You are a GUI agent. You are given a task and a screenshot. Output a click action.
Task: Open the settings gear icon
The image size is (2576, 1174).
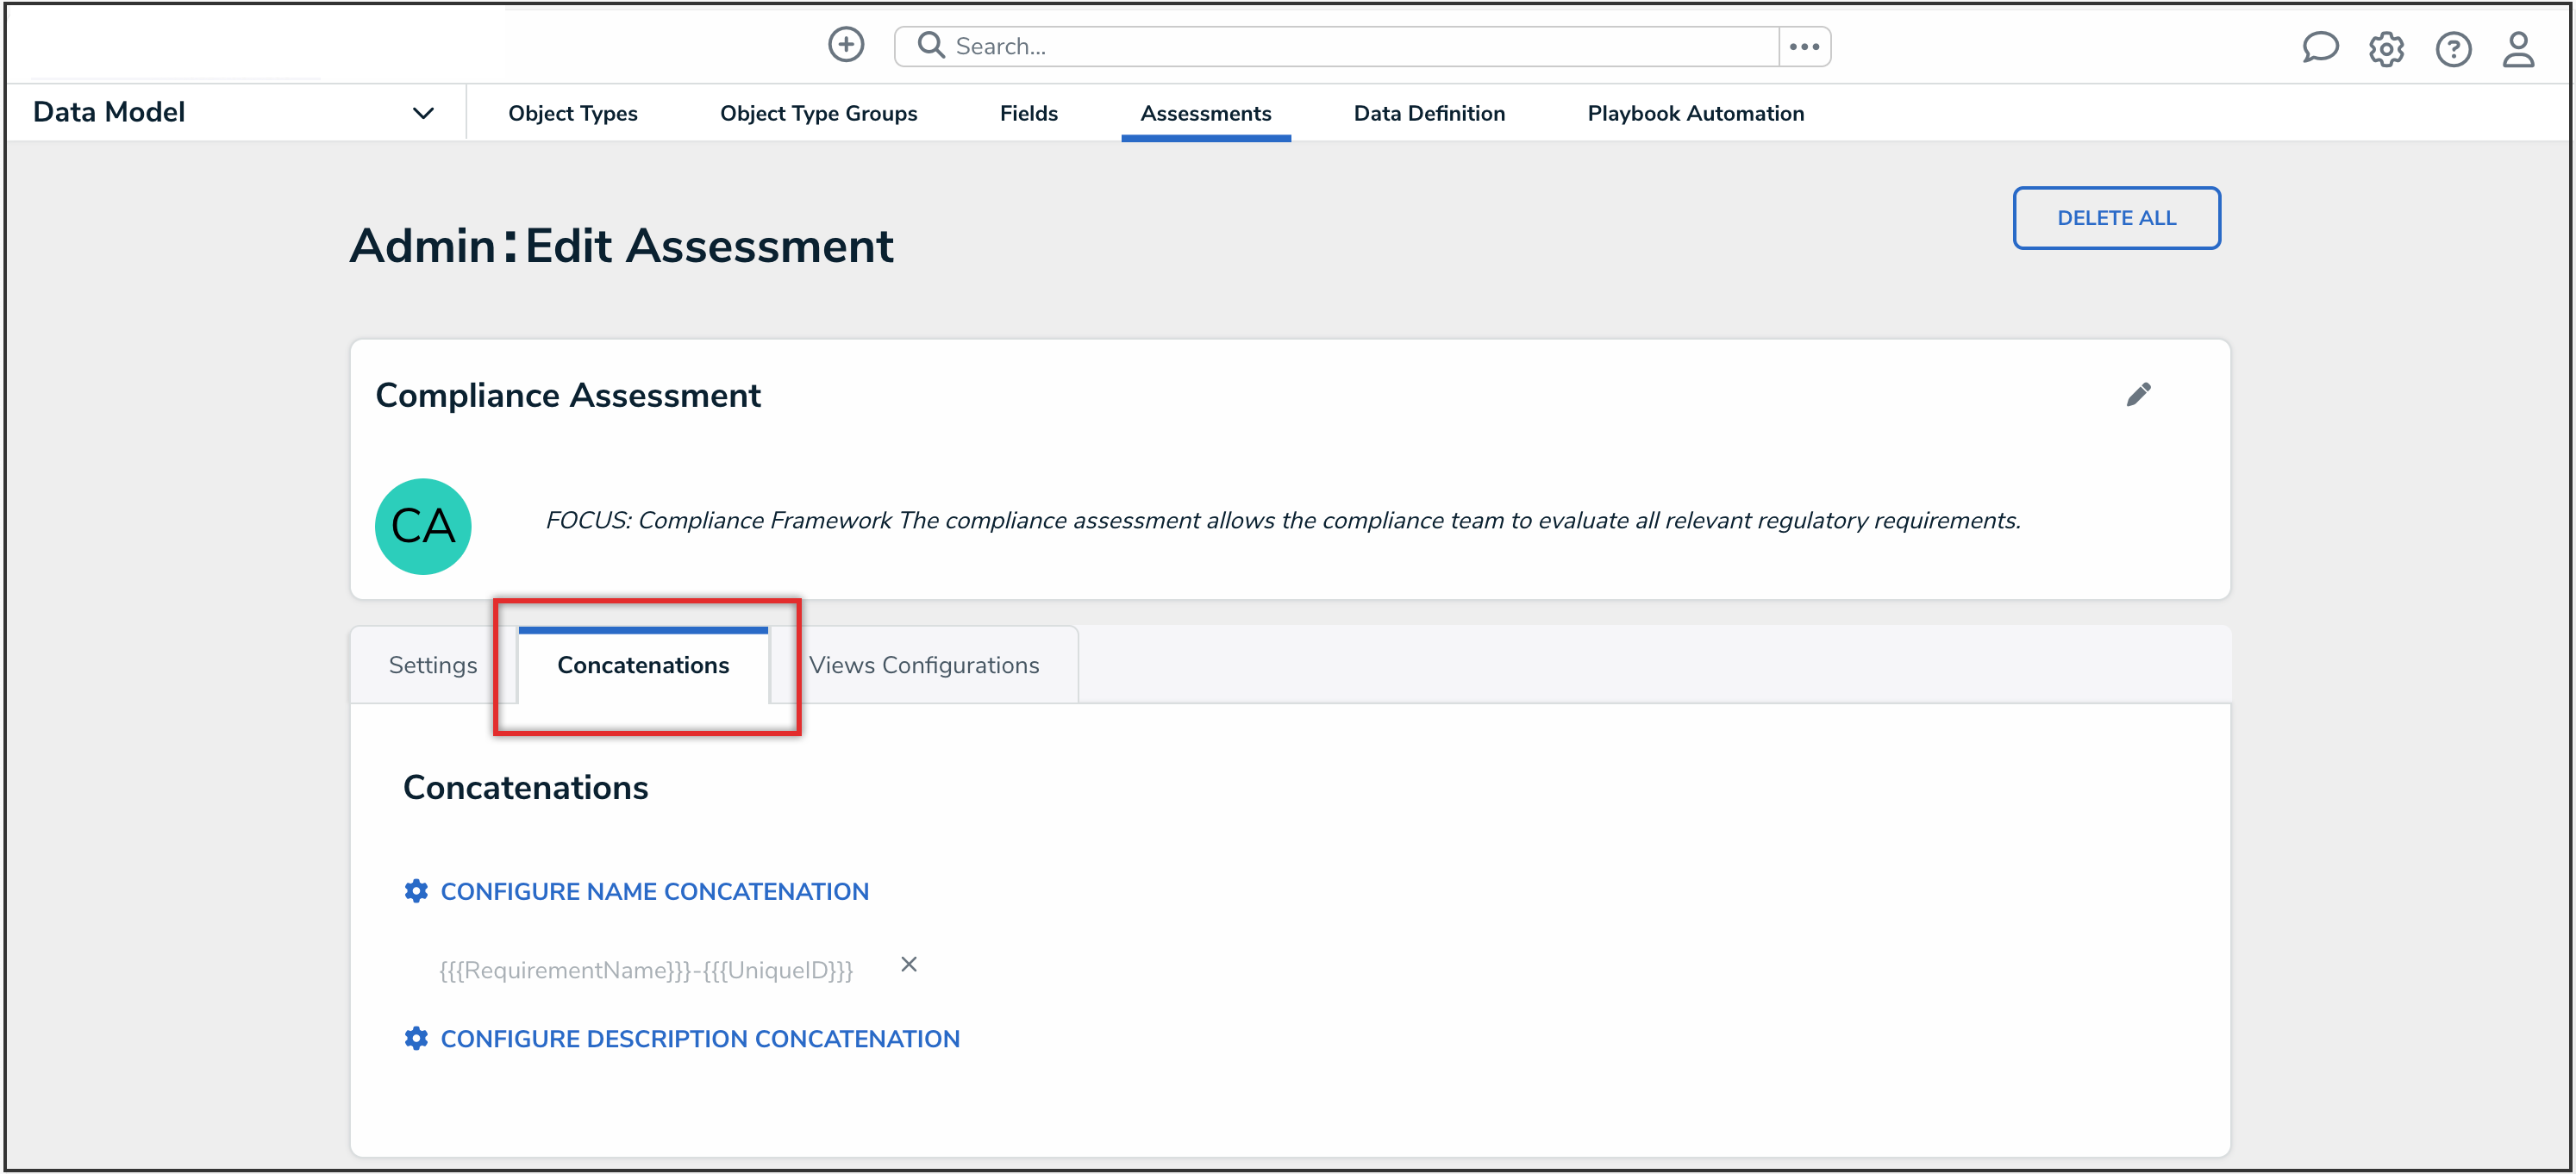coord(2385,49)
